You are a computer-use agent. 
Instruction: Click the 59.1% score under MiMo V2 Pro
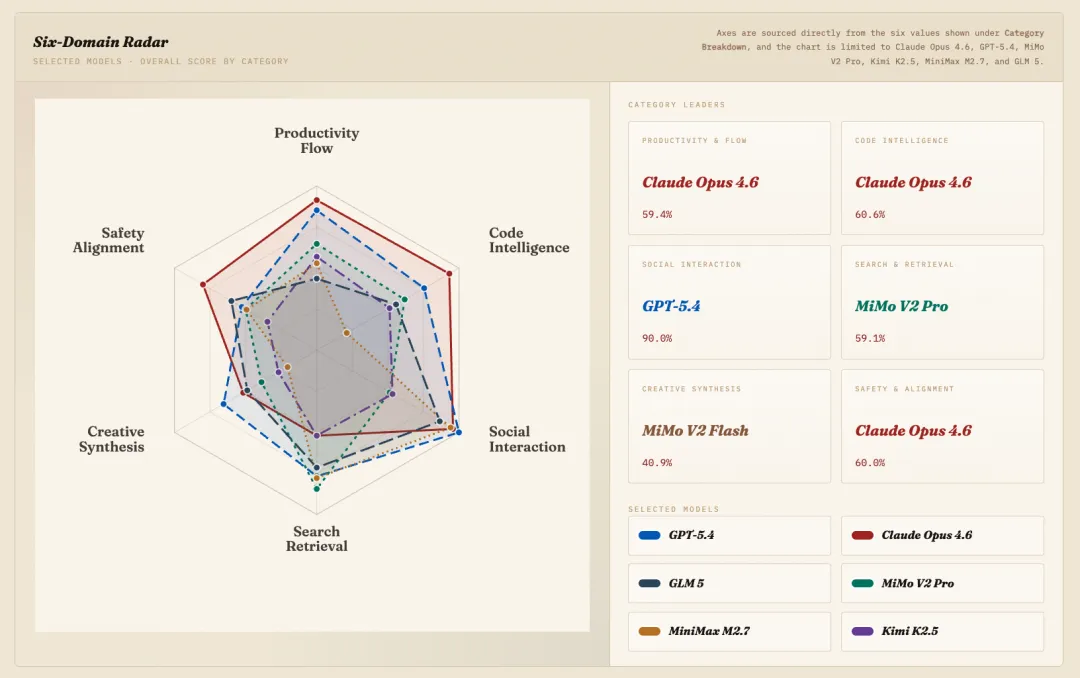coord(870,338)
